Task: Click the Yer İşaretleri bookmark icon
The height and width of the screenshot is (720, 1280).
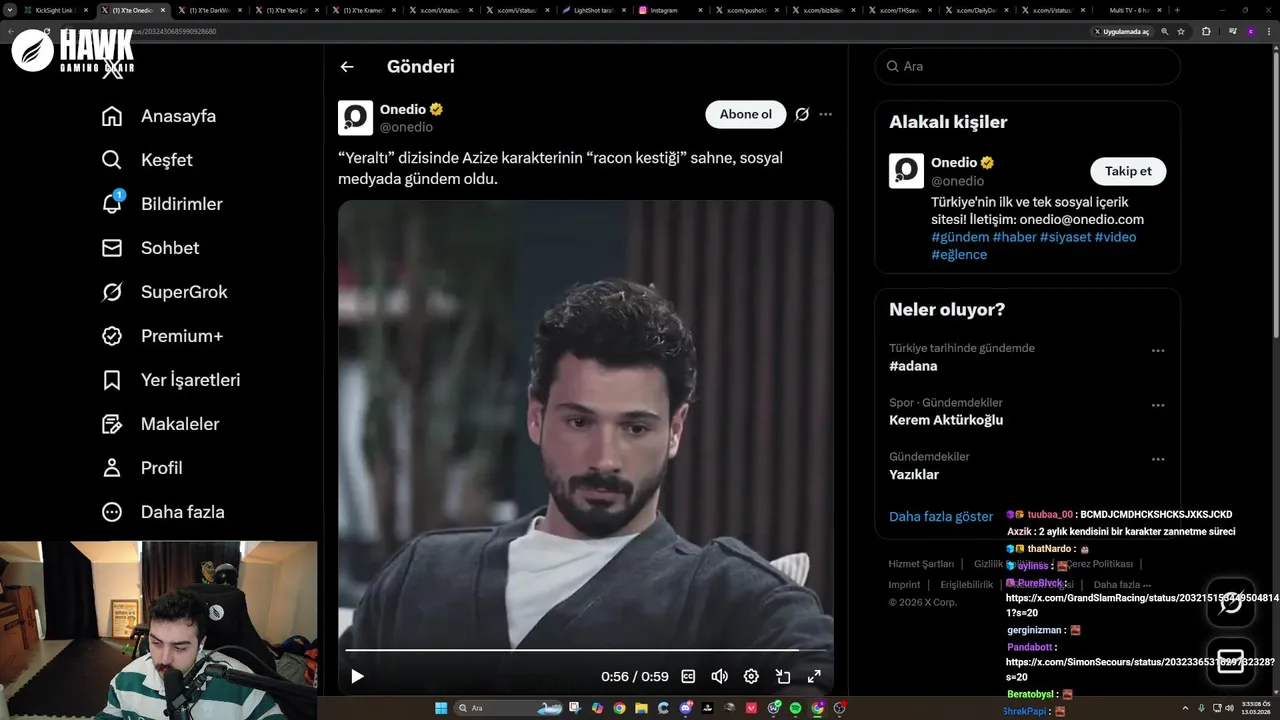Action: [112, 380]
